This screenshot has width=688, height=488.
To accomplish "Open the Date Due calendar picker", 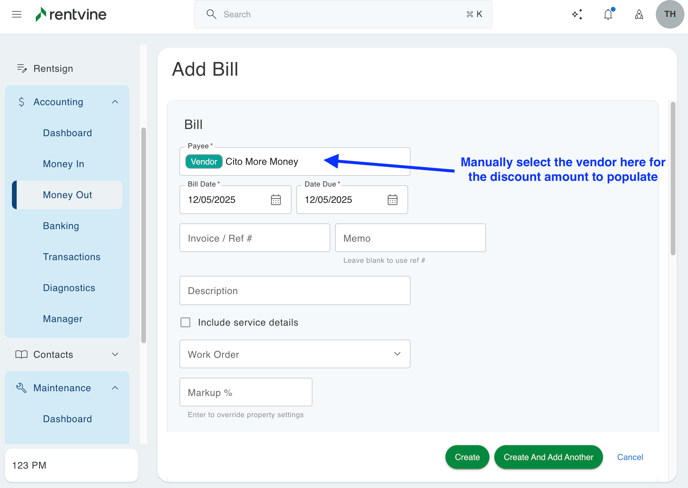I will [393, 200].
